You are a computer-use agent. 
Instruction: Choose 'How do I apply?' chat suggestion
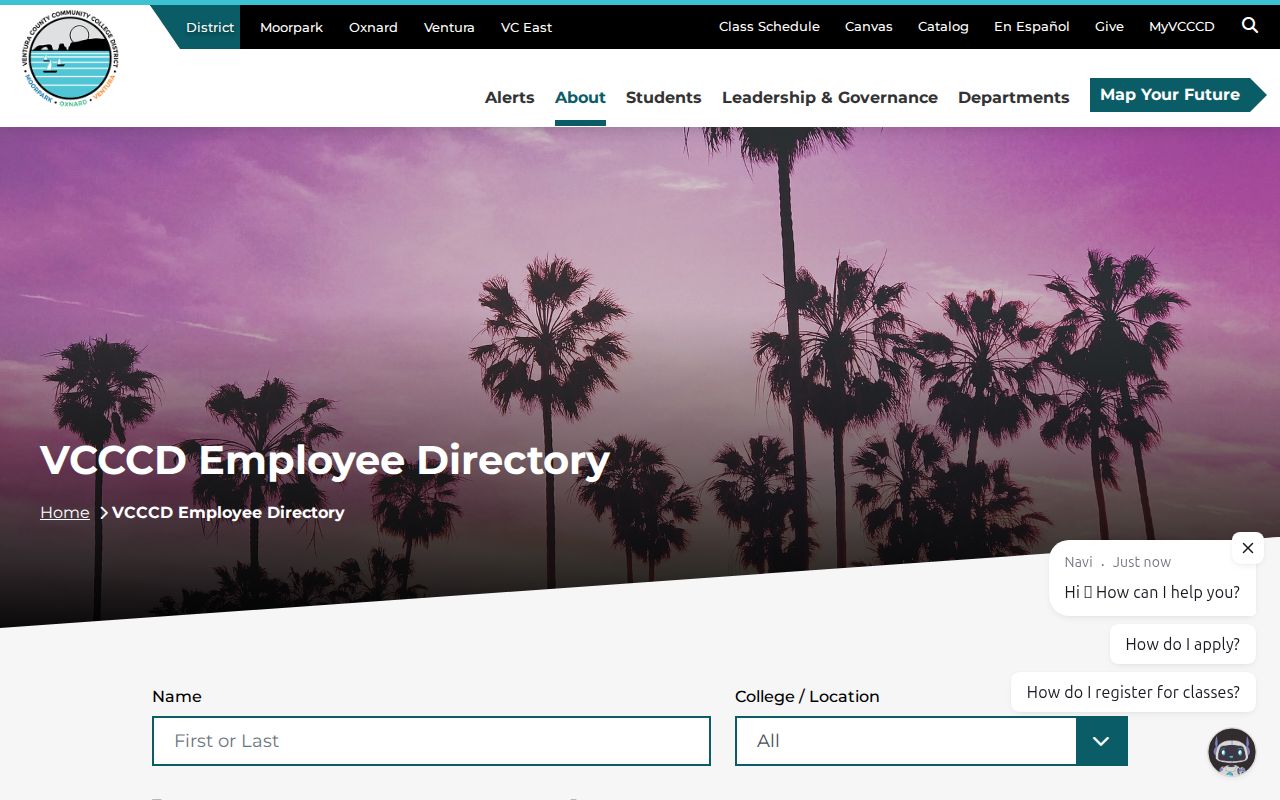1183,644
